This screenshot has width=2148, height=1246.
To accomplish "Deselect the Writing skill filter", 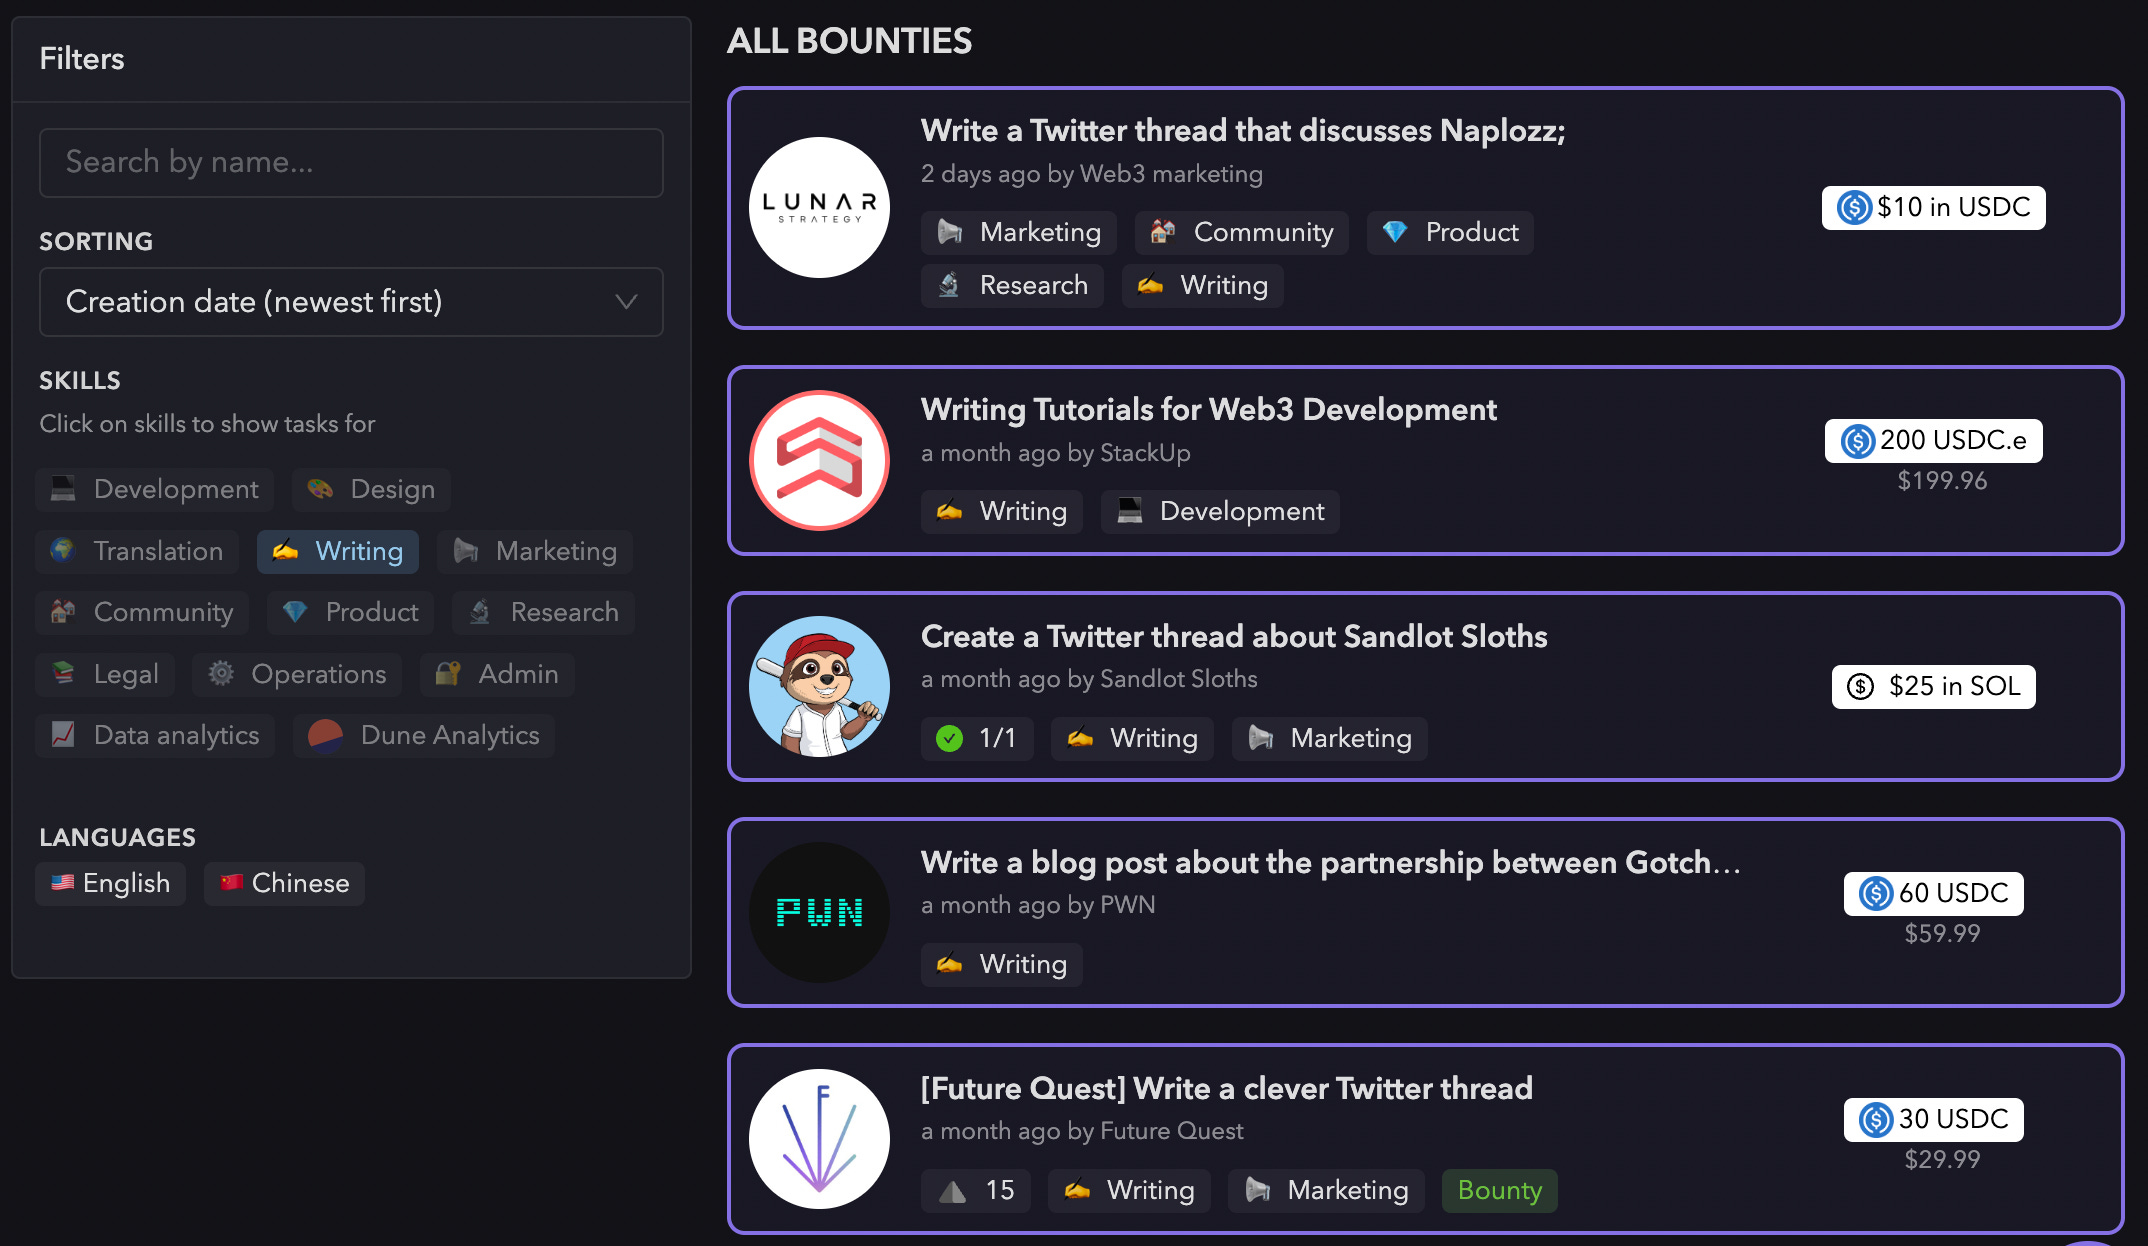I will pyautogui.click(x=338, y=551).
